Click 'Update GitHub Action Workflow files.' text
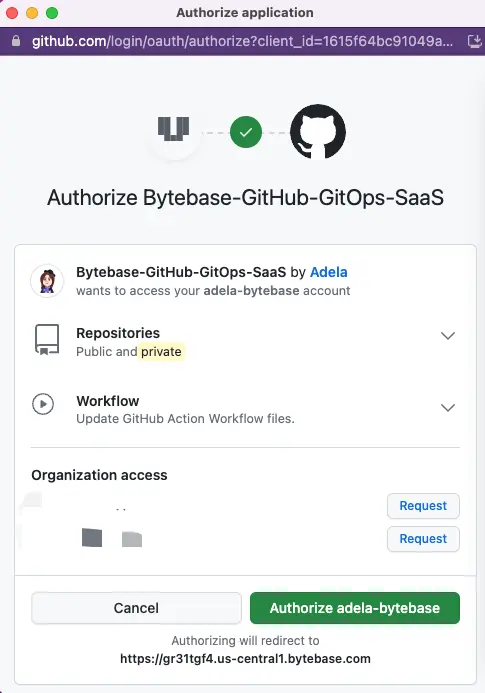The height and width of the screenshot is (693, 485). 185,419
